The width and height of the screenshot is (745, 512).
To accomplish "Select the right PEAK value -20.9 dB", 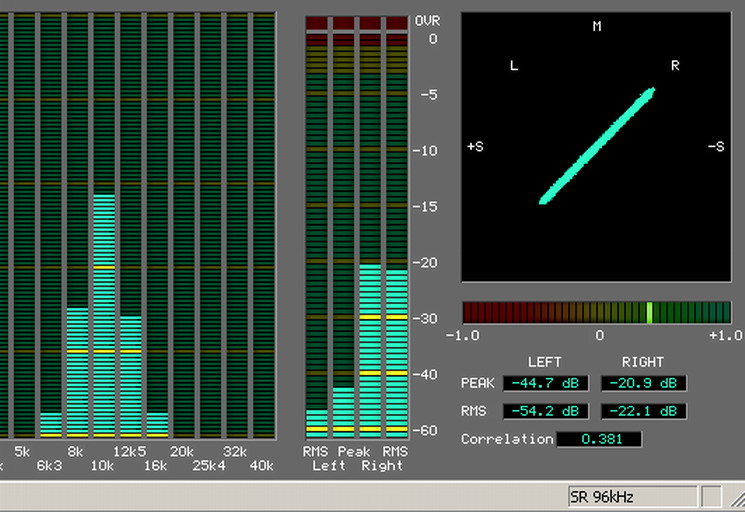I will (x=643, y=383).
